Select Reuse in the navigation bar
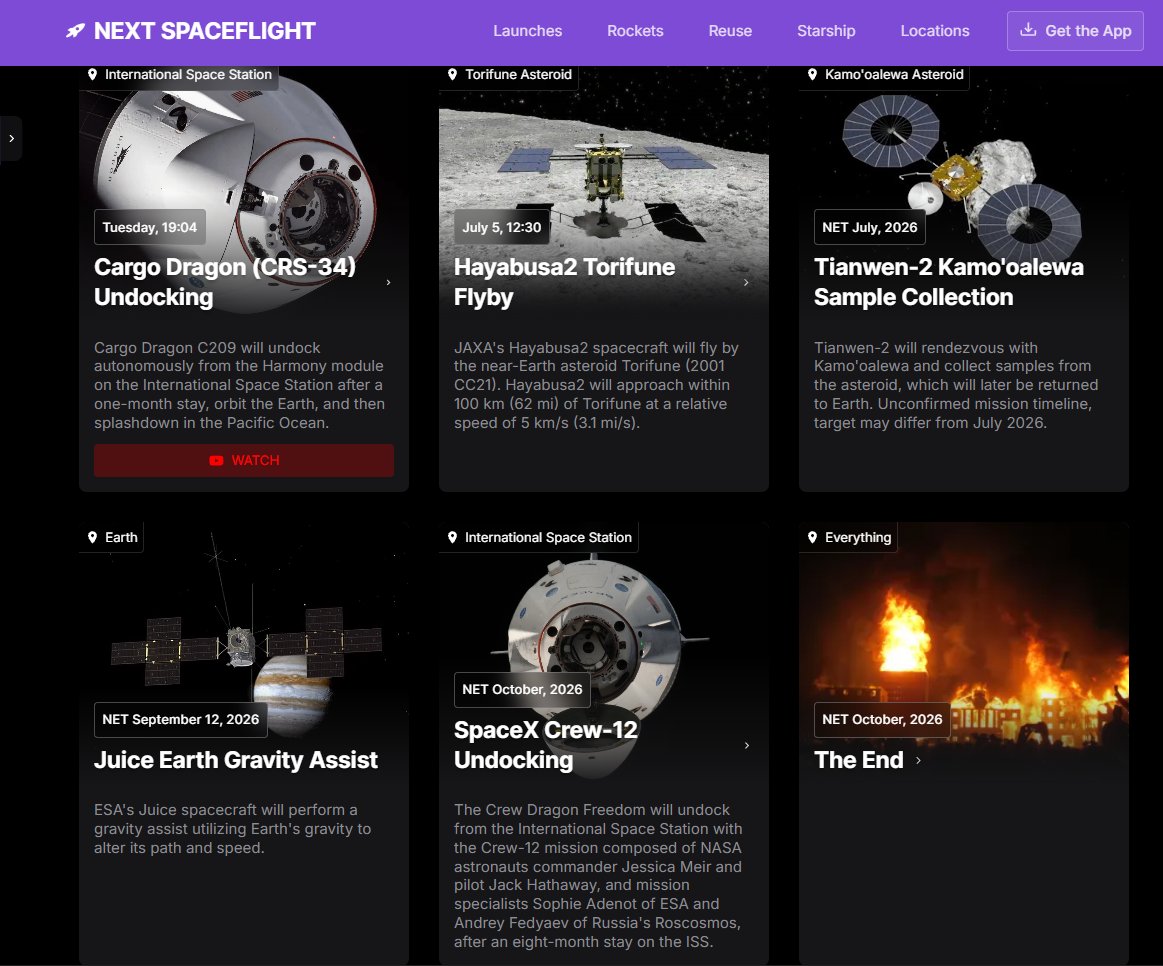This screenshot has height=966, width=1163. (x=730, y=31)
